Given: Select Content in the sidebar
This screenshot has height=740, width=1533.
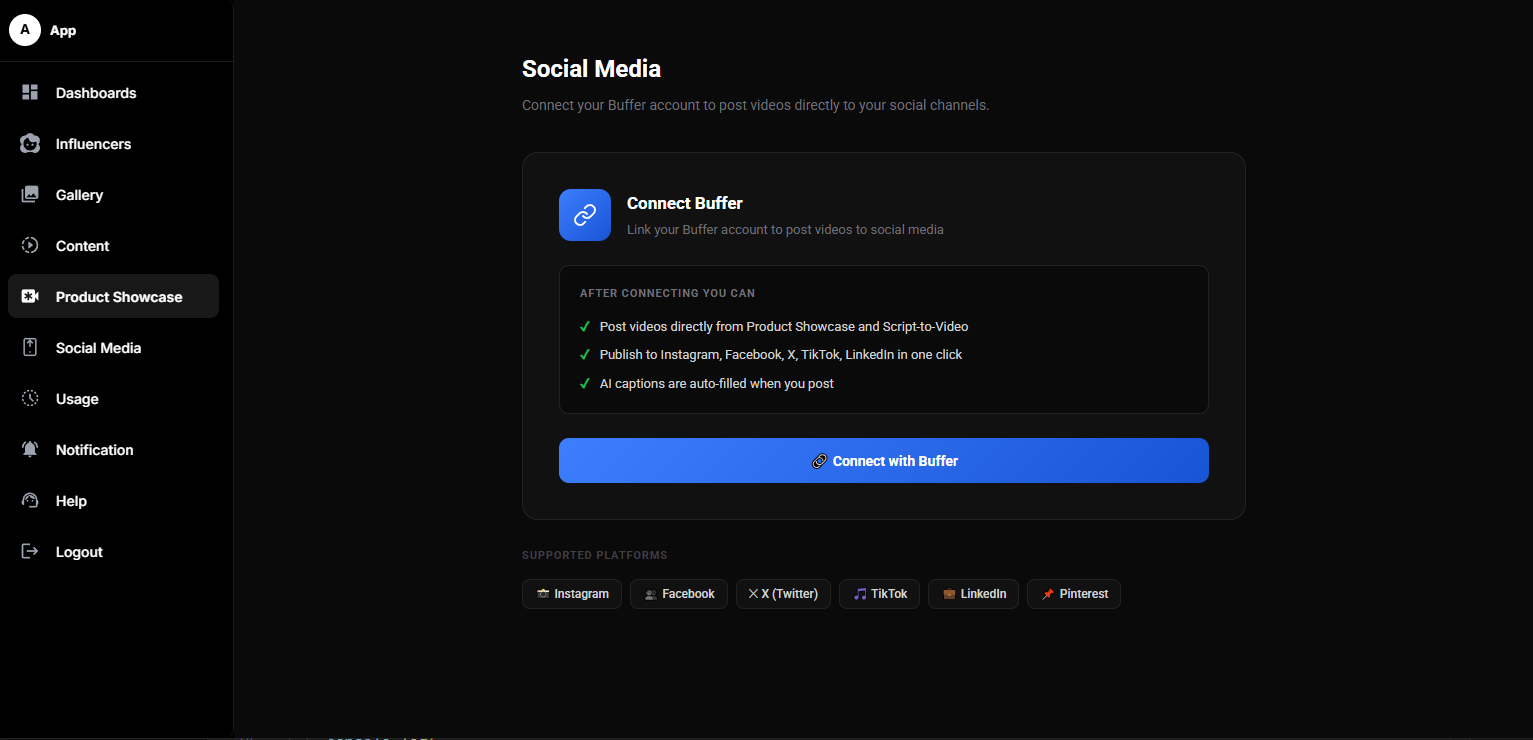Looking at the screenshot, I should pos(113,246).
